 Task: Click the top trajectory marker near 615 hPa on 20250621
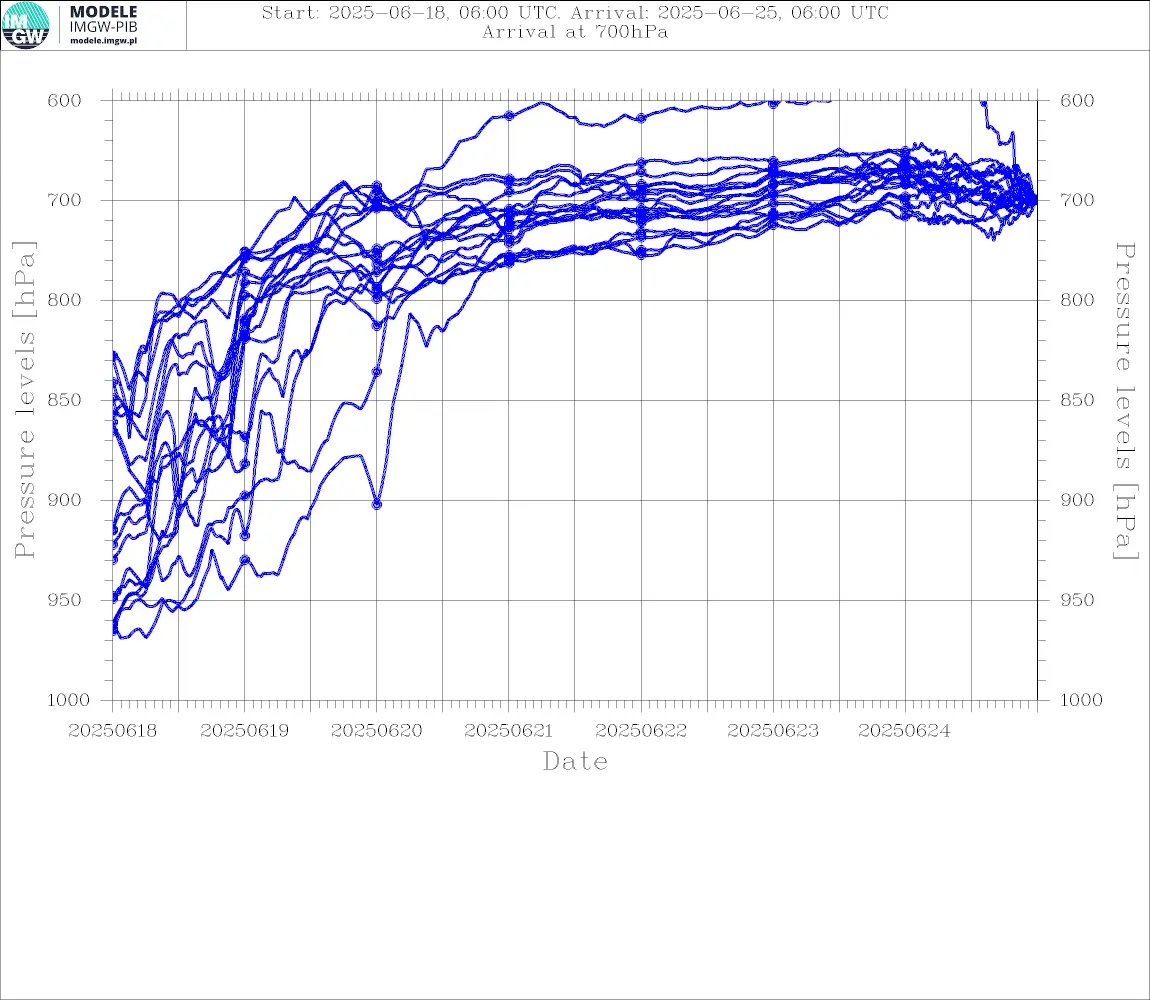(509, 115)
